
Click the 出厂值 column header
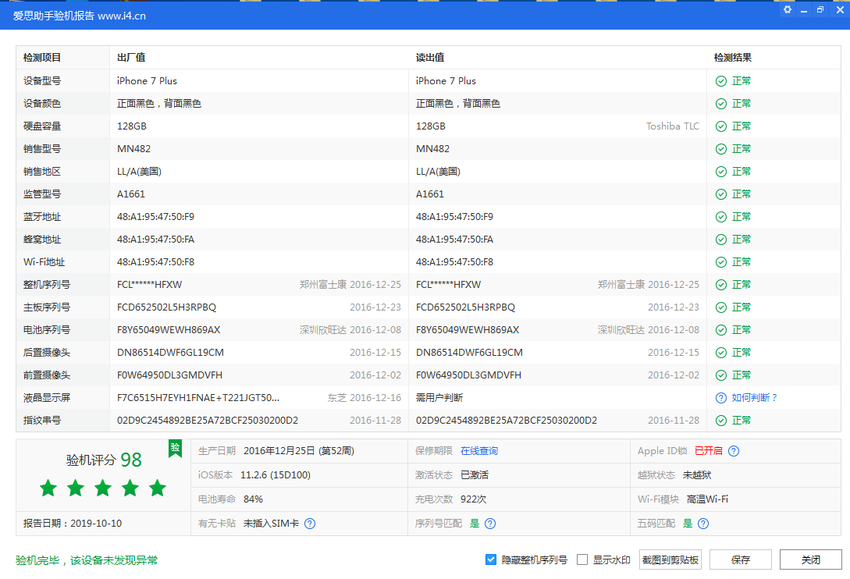click(x=131, y=58)
